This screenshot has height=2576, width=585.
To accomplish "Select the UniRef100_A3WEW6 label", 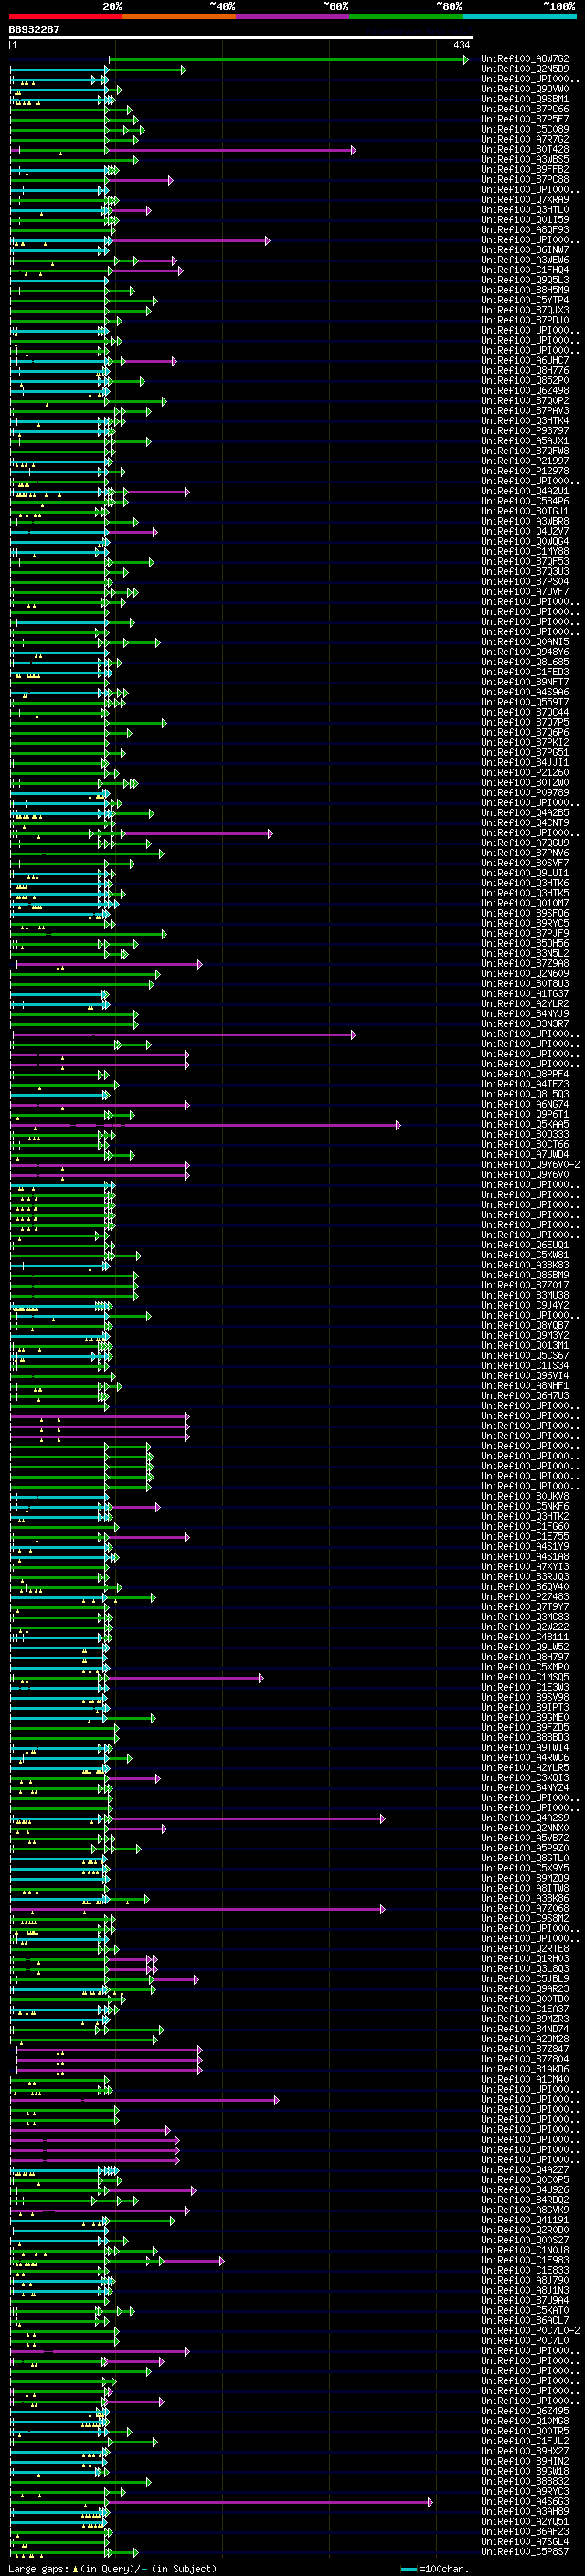I will point(525,260).
